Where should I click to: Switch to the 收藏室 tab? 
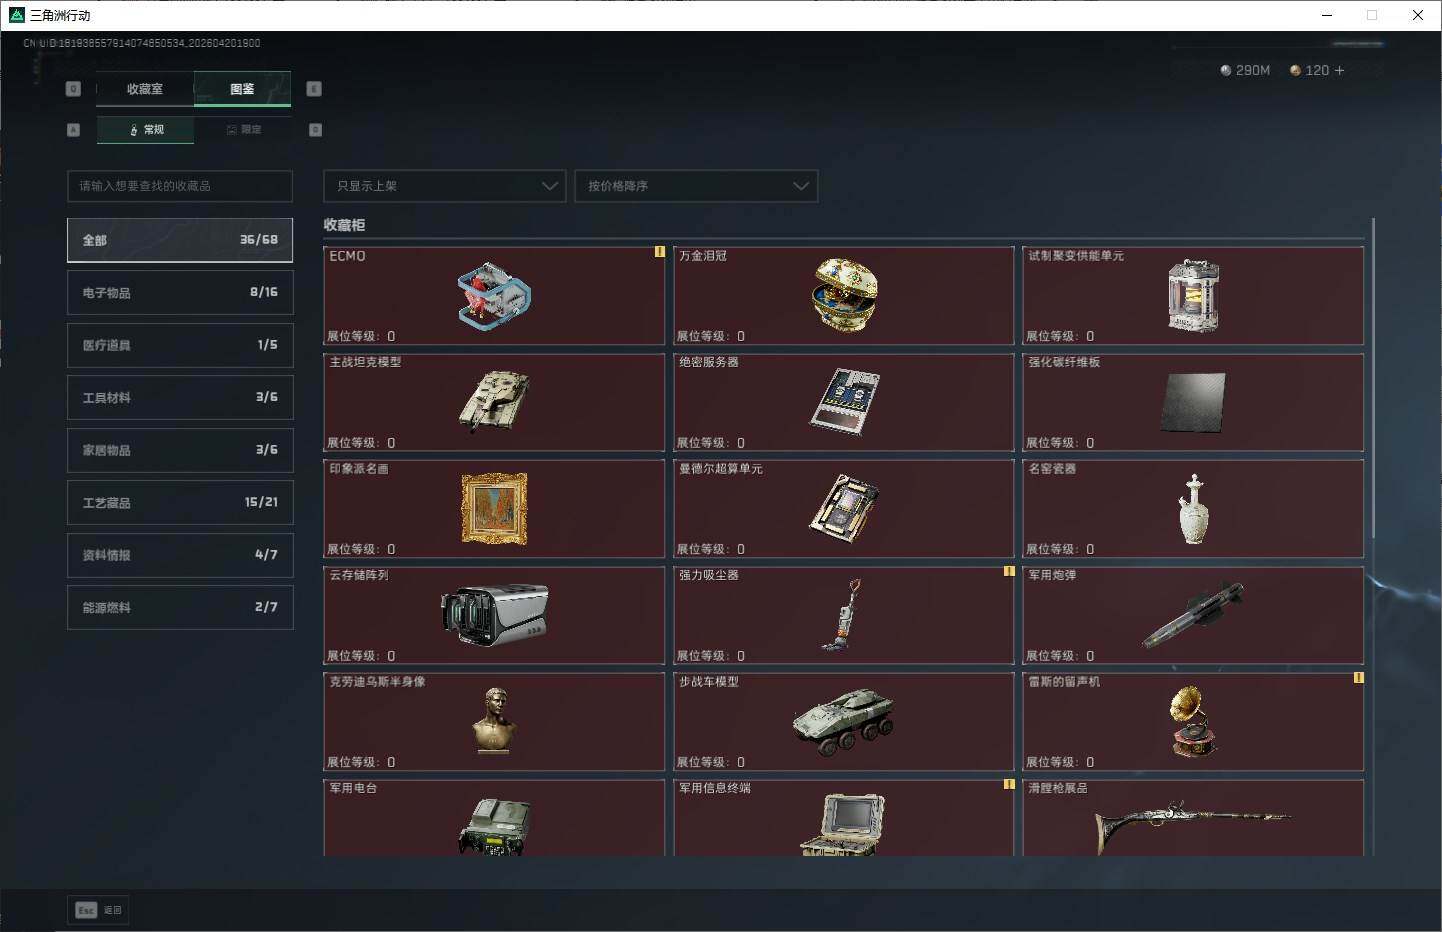pos(145,89)
